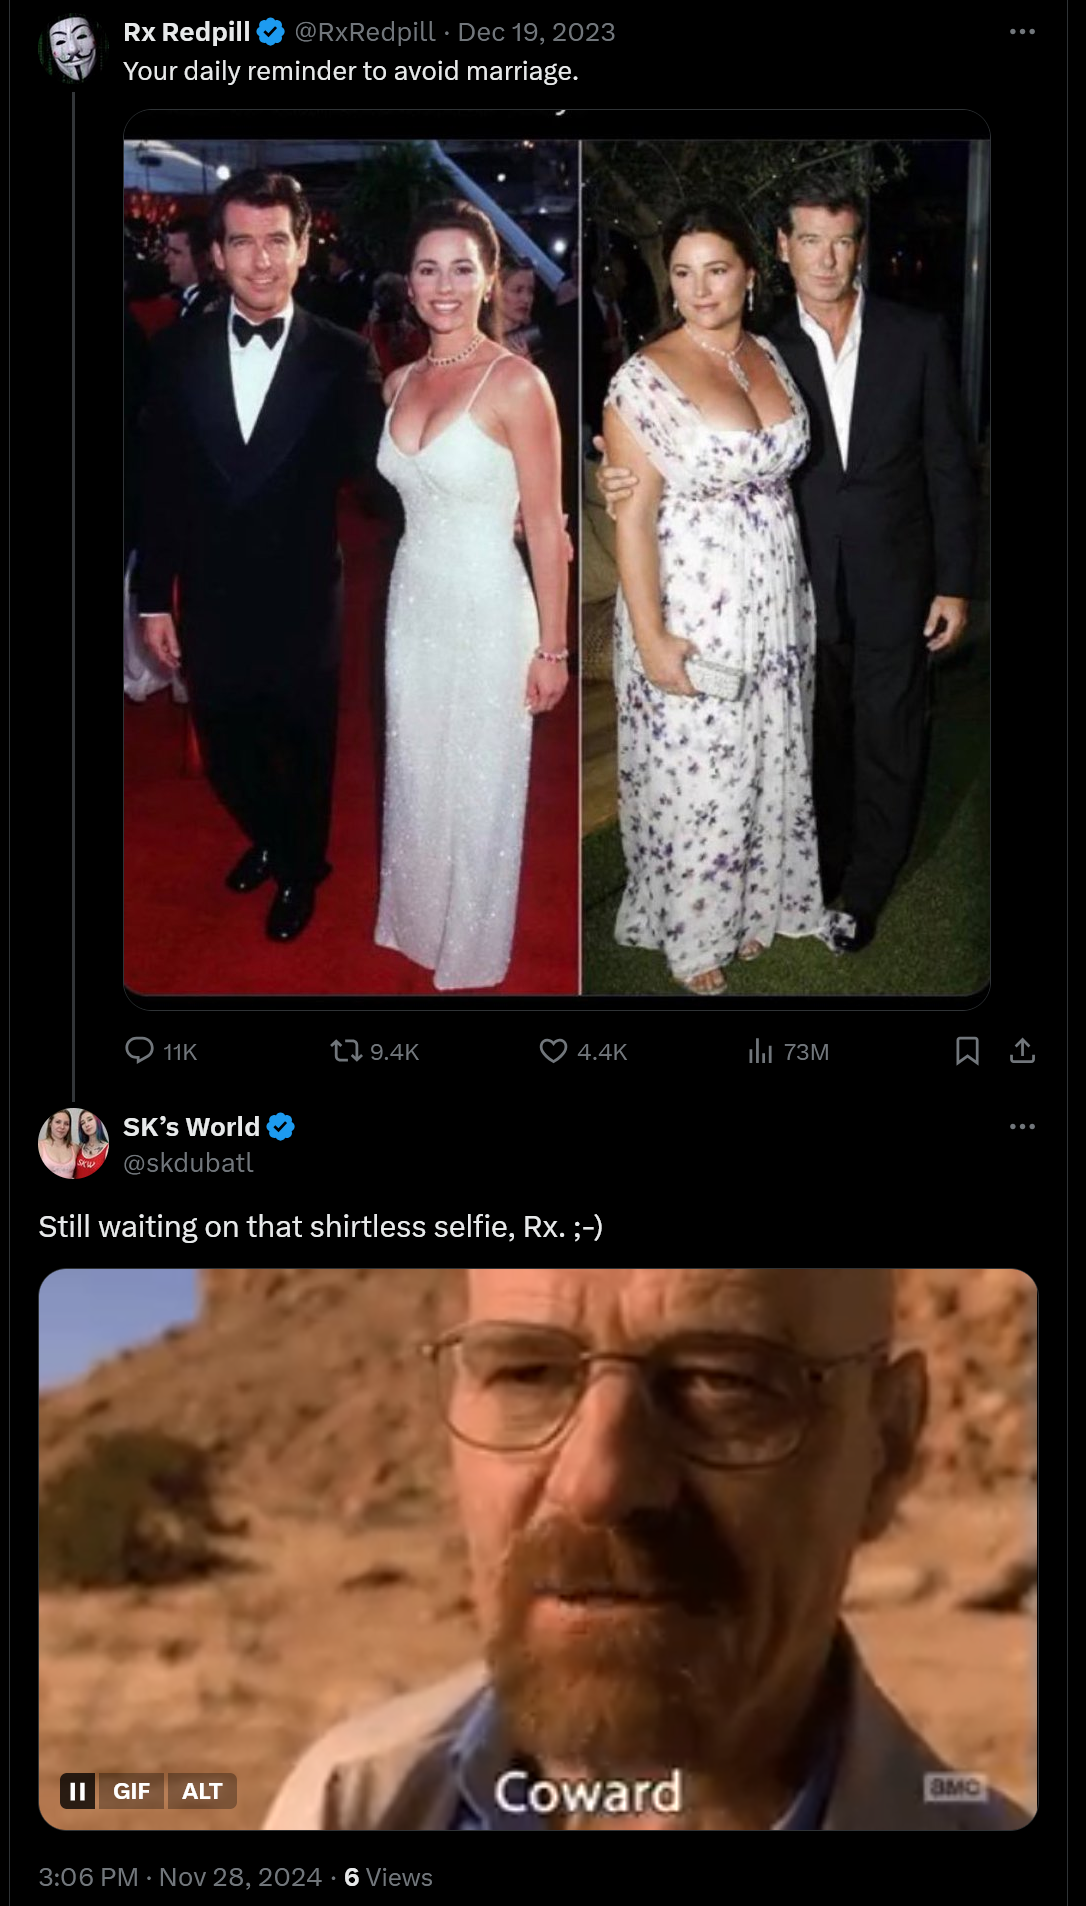Click the reply icon on Rx Redpill's tweet
The width and height of the screenshot is (1086, 1906).
(139, 1050)
